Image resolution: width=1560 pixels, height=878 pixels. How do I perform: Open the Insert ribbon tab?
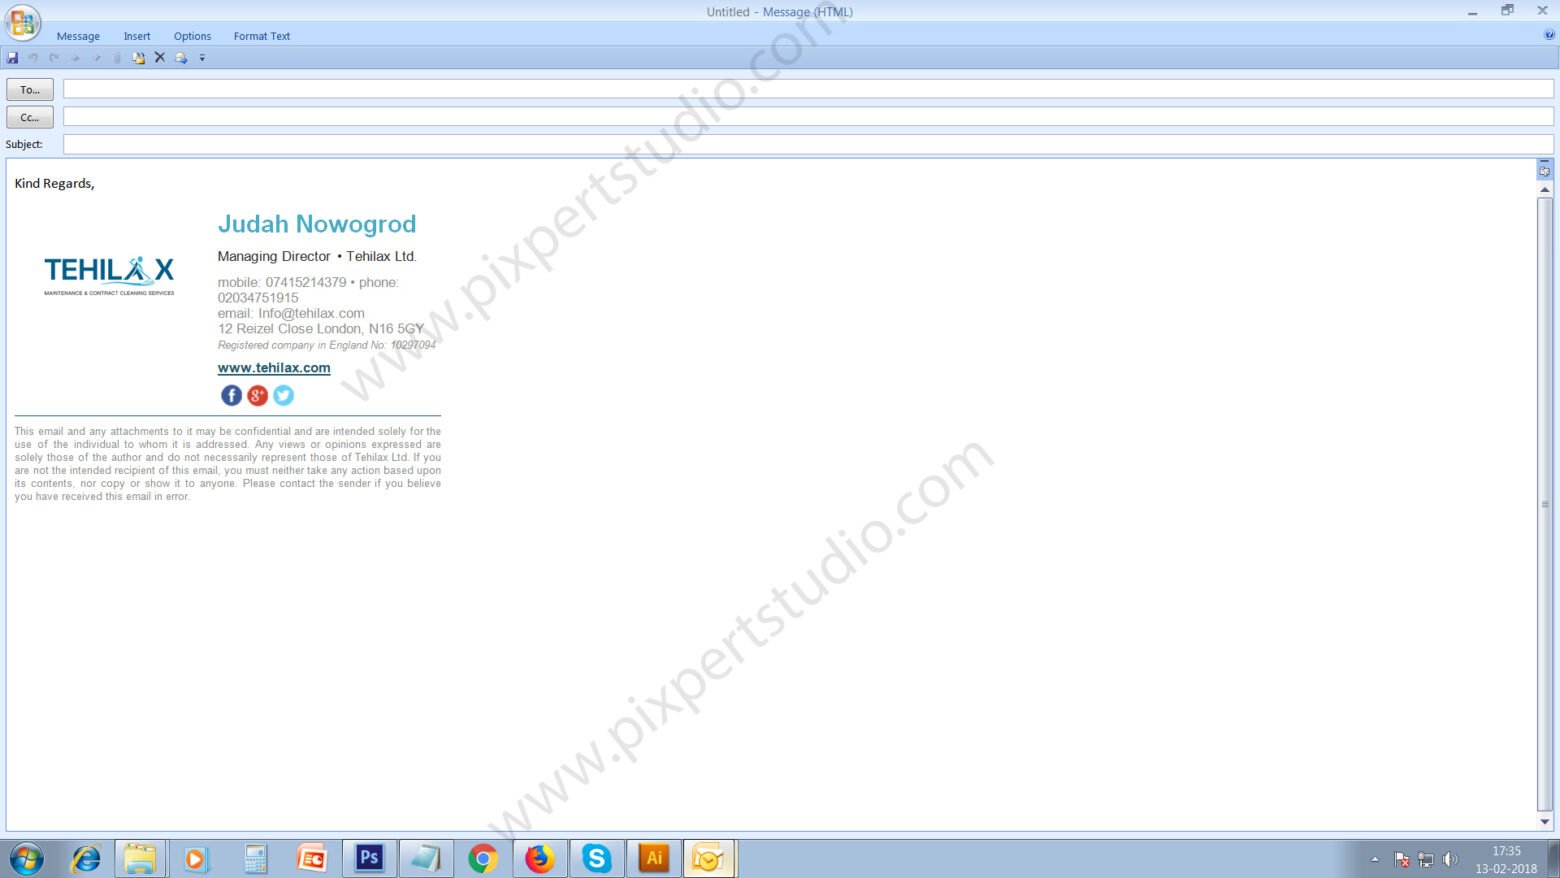[x=137, y=36]
